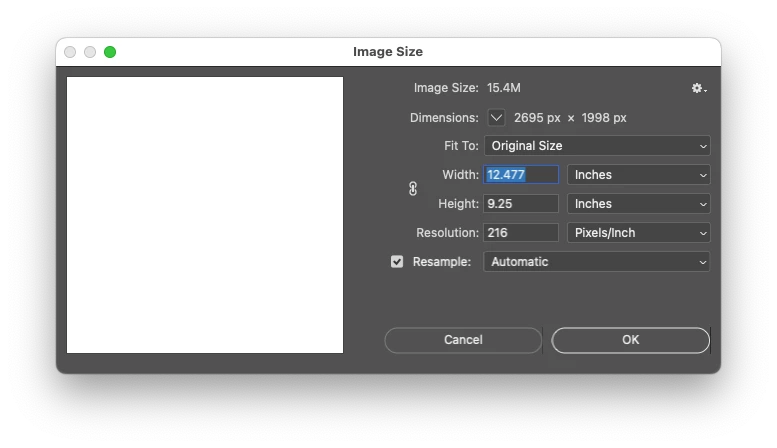
Task: Toggle the Resample checkbox
Action: (x=397, y=262)
